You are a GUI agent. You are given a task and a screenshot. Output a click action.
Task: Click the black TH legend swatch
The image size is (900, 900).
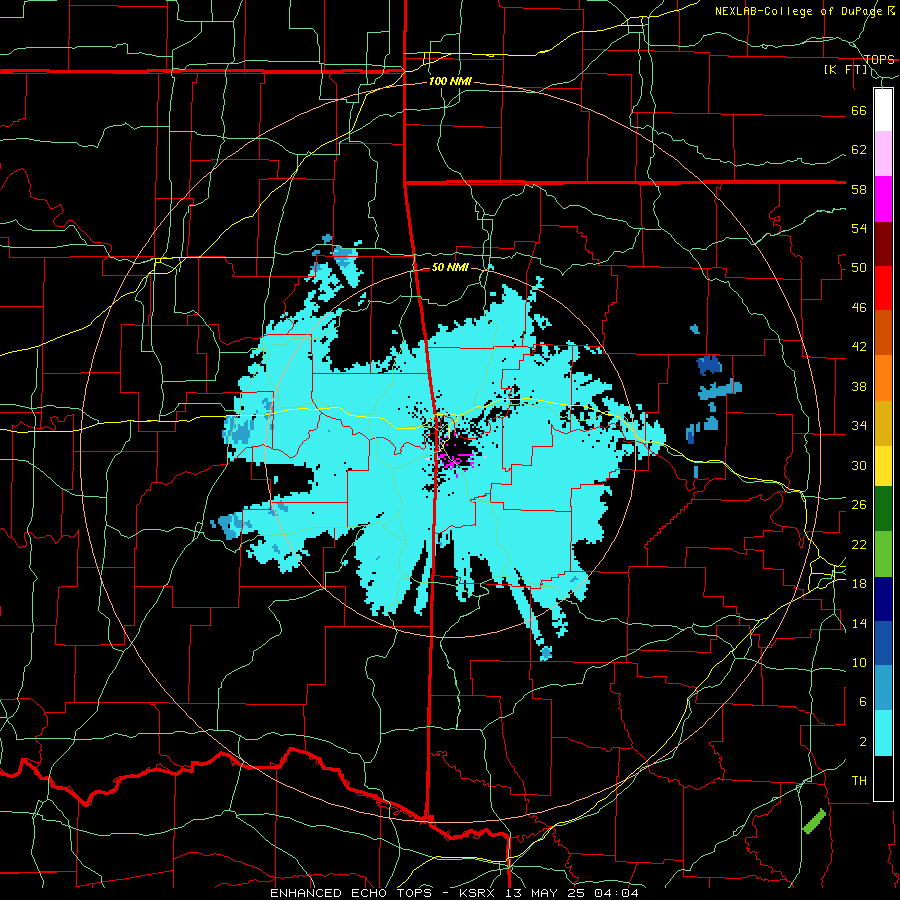pos(883,778)
